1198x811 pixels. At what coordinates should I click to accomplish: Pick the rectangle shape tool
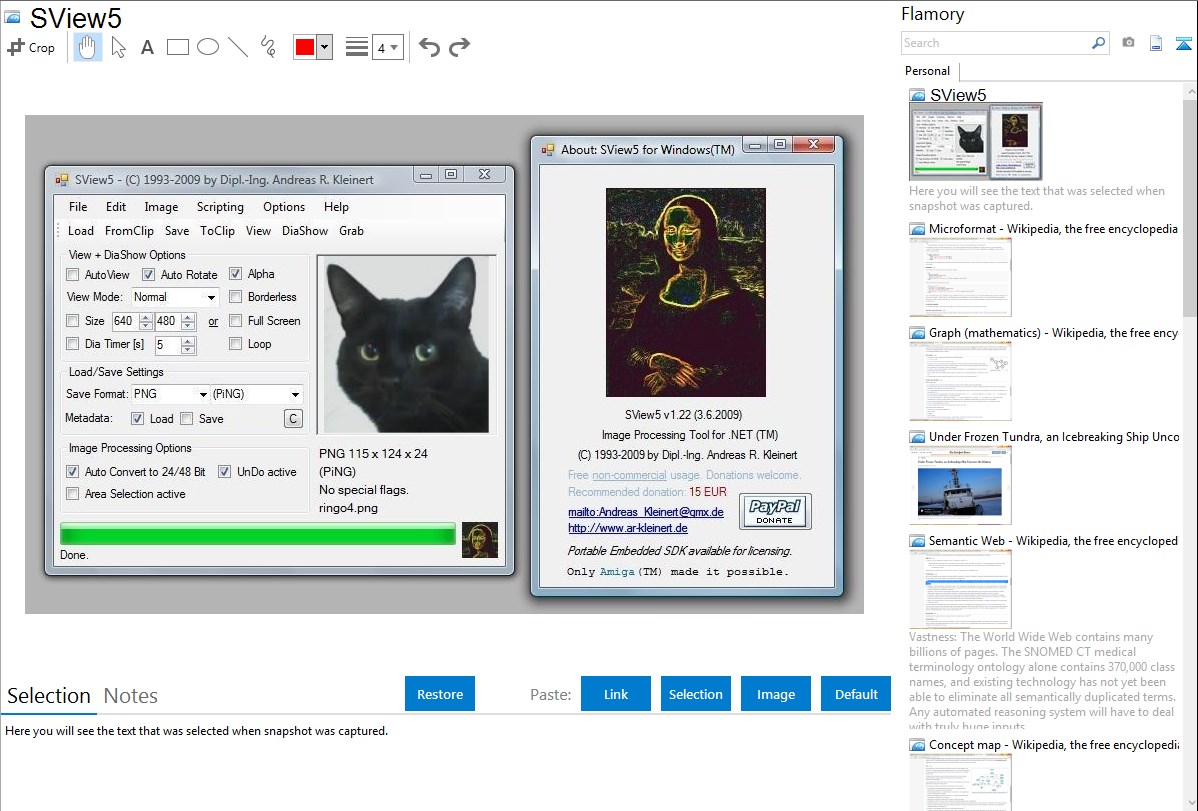coord(178,47)
